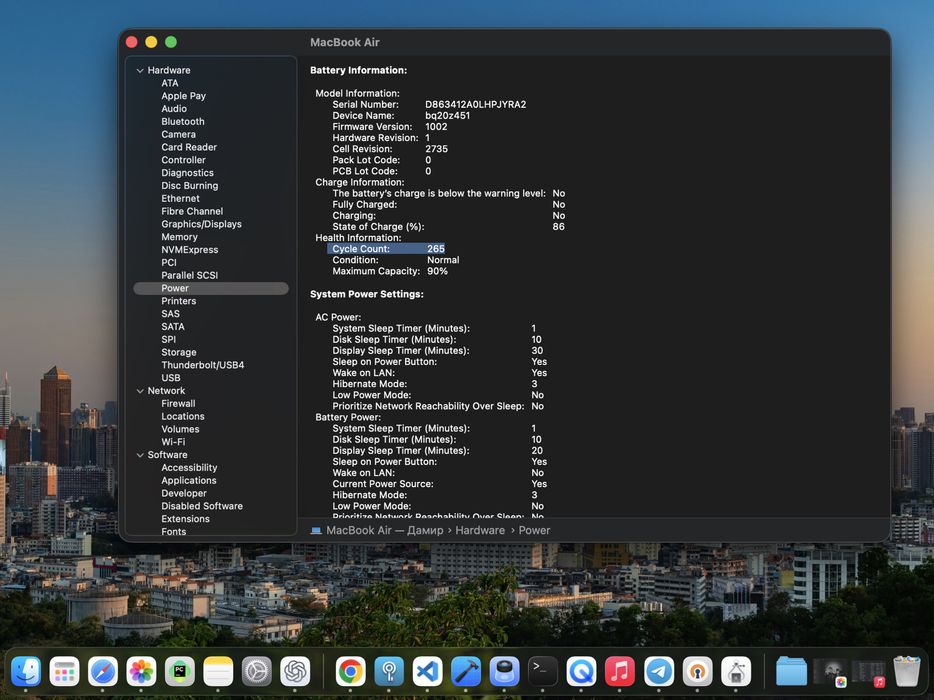934x700 pixels.
Task: Open Safari browser in dock
Action: (x=102, y=671)
